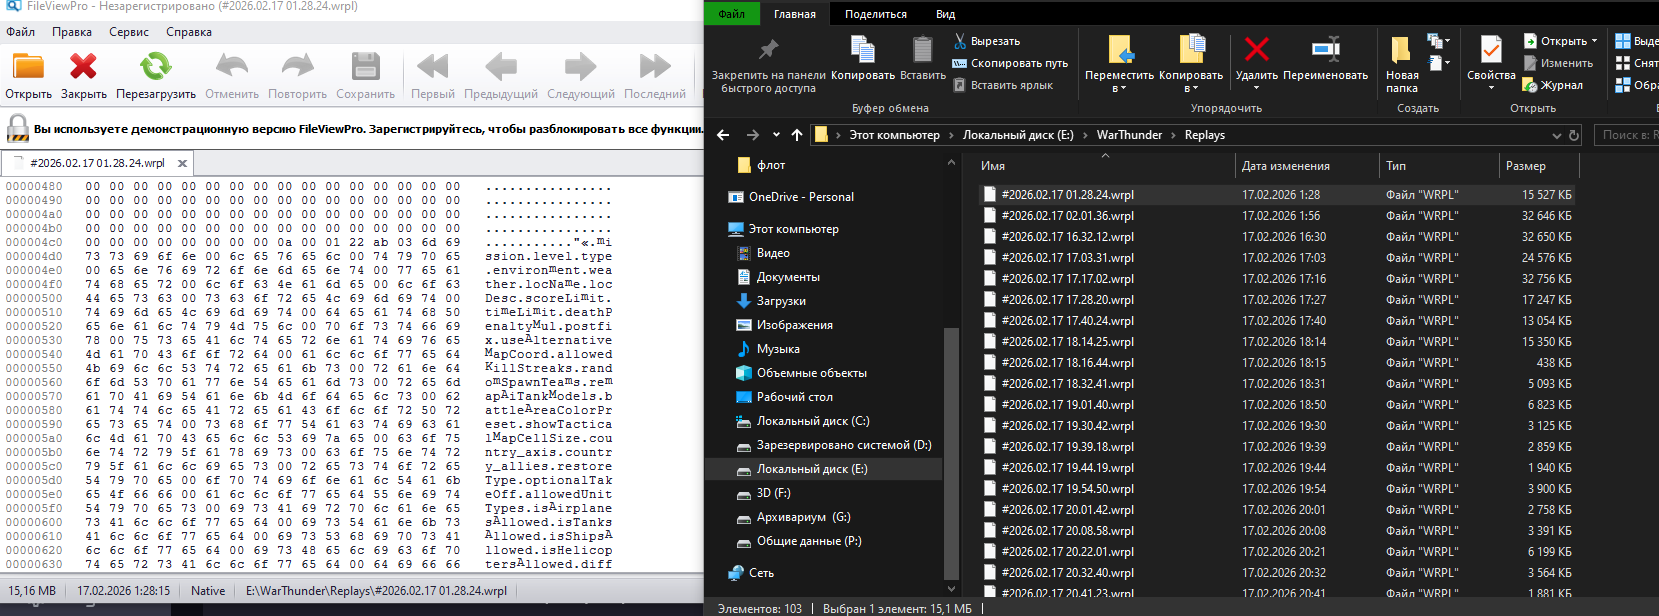Click the Переименовать icon in ribbon
The width and height of the screenshot is (1659, 616).
tap(1325, 50)
